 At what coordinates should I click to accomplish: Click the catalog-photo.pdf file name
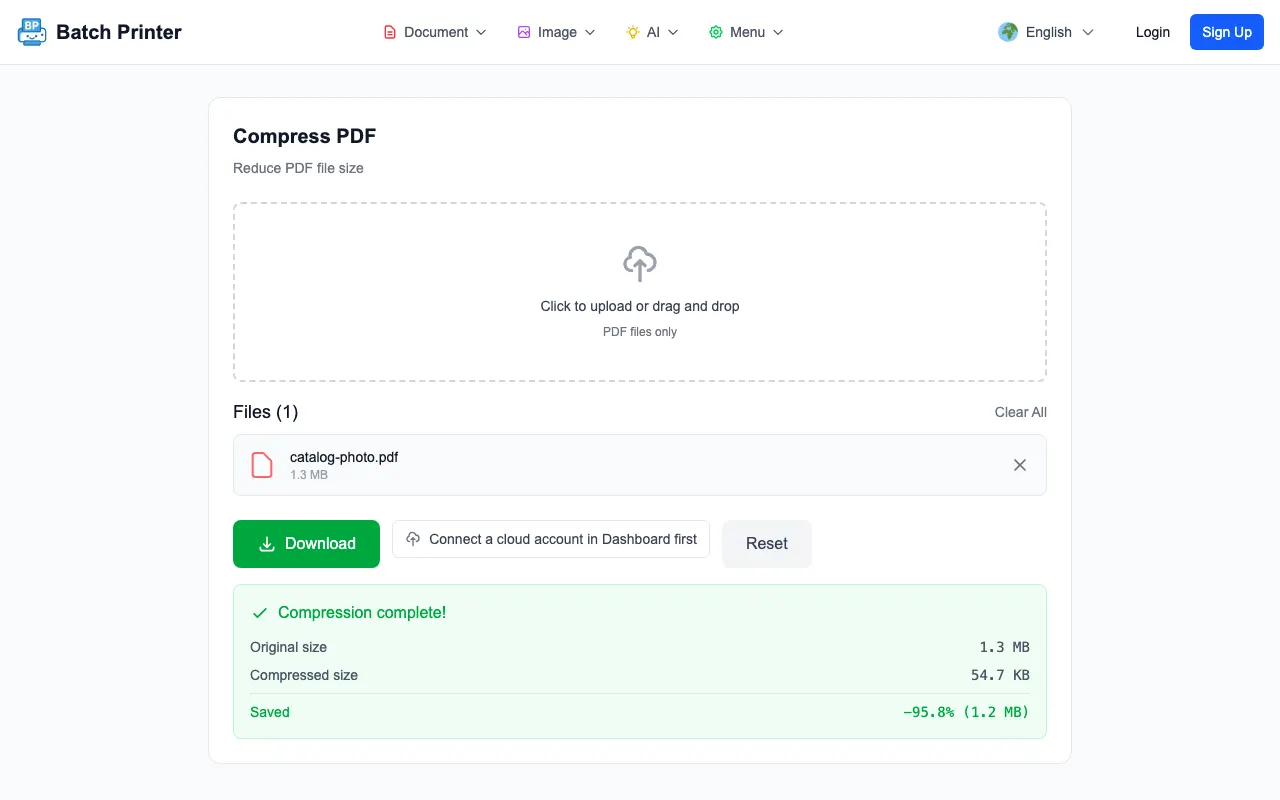coord(344,457)
